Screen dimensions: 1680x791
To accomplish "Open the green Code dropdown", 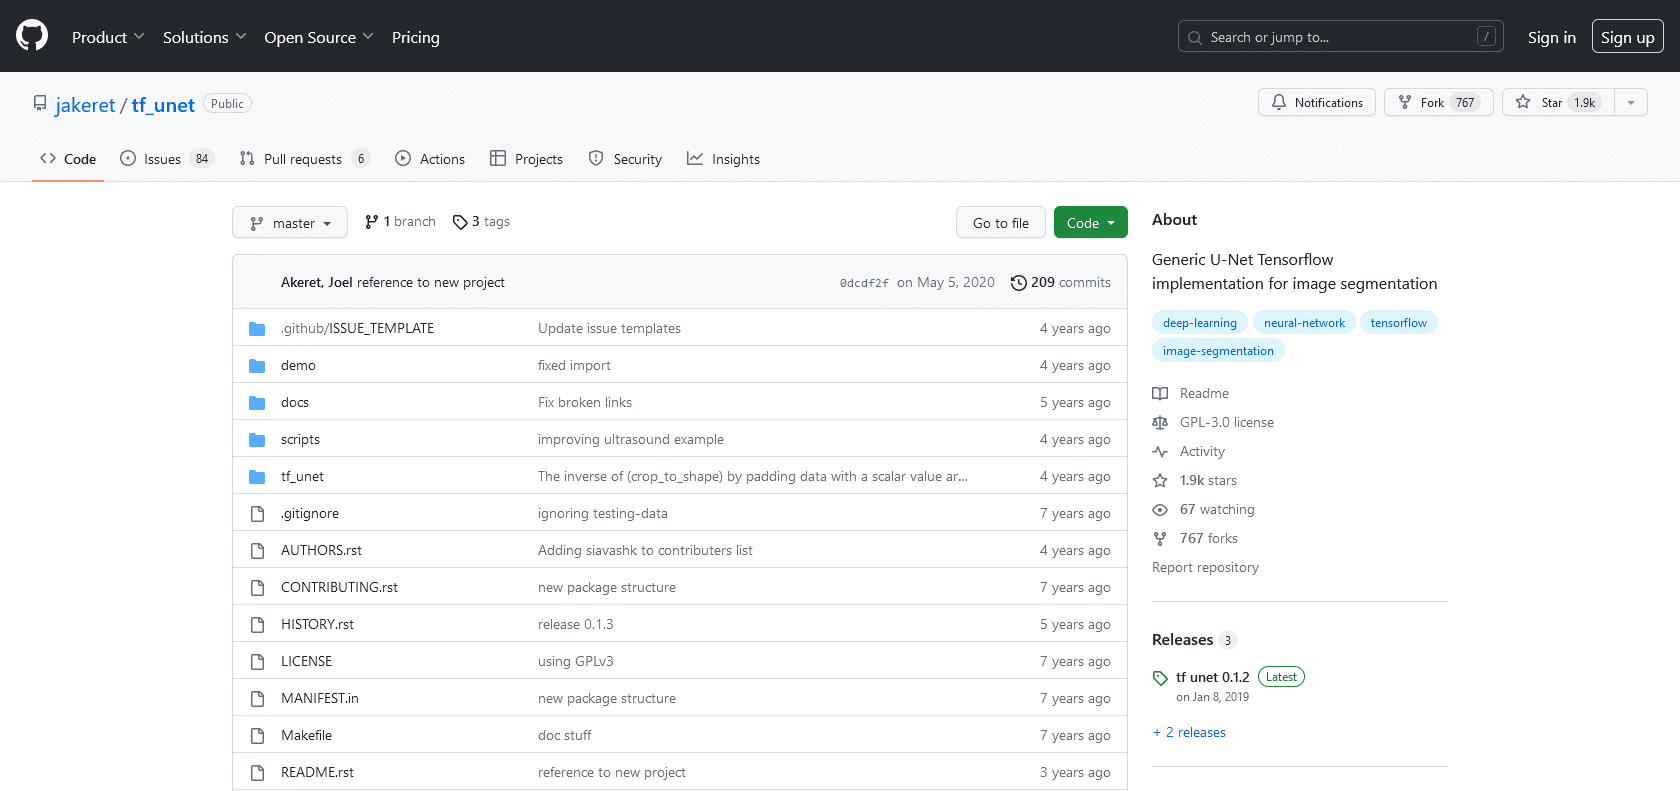I will tap(1091, 222).
